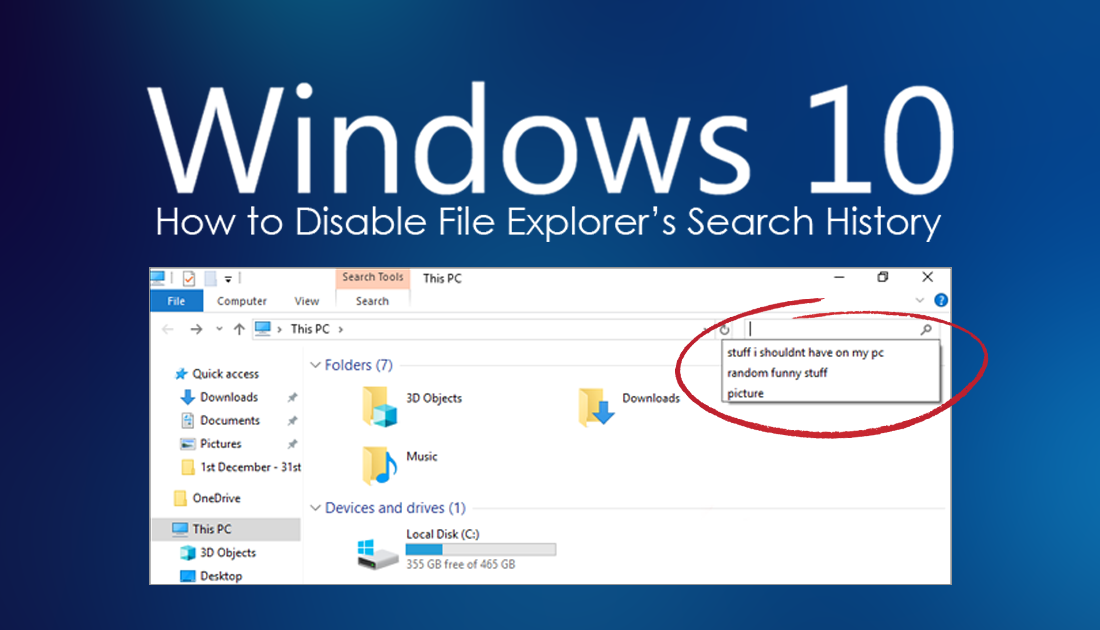
Task: Refresh the current folder view
Action: click(x=724, y=329)
